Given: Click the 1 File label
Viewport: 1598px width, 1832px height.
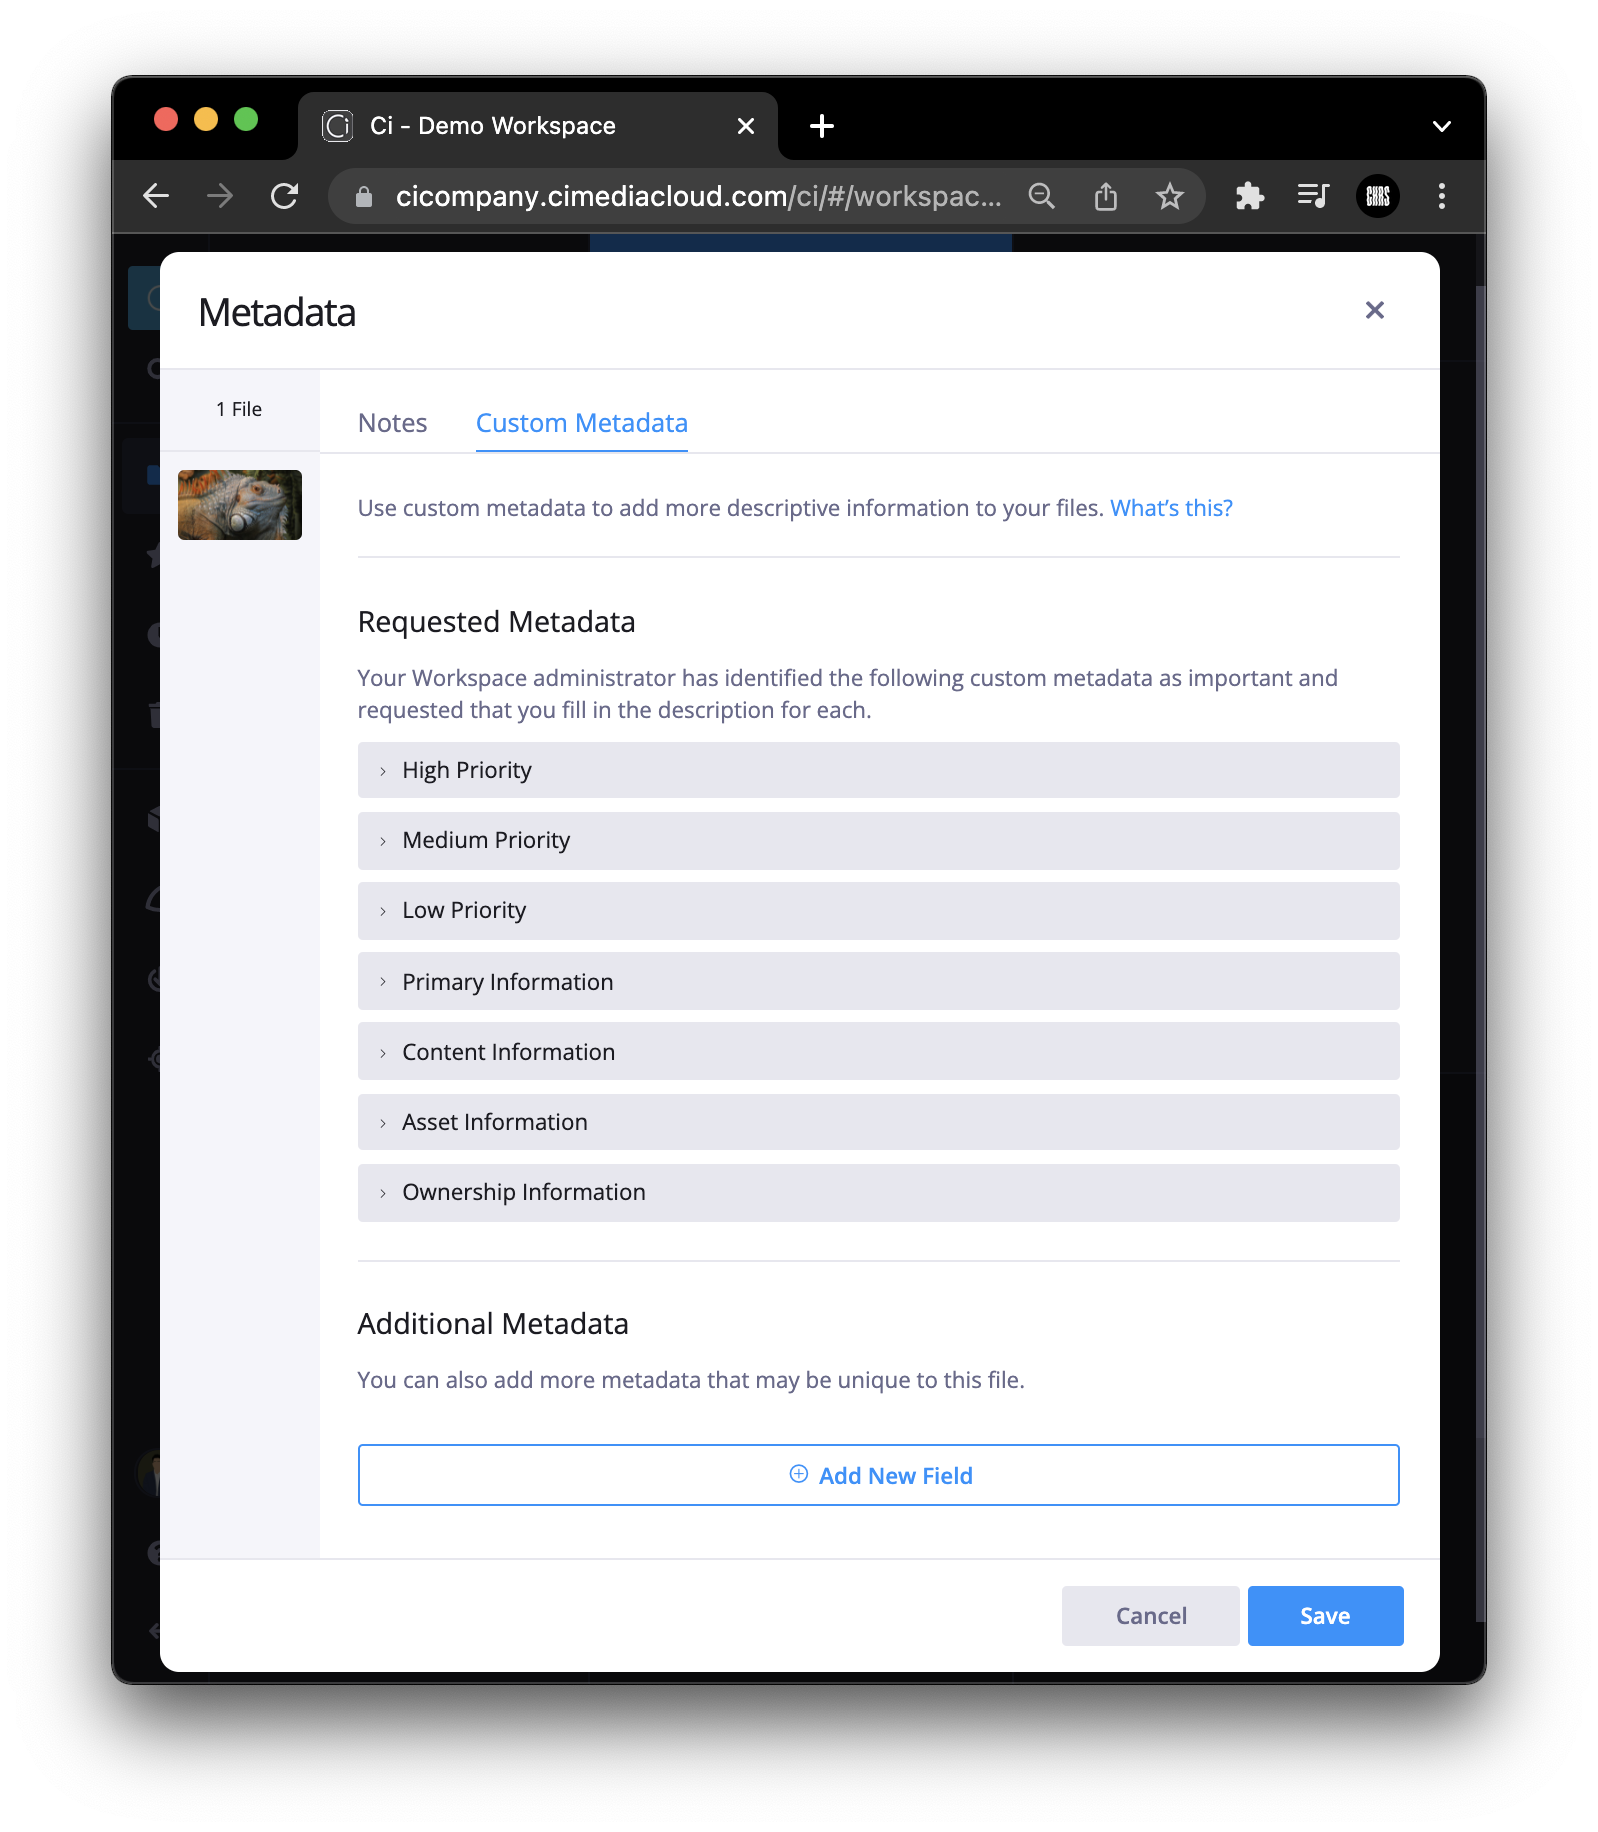Looking at the screenshot, I should 239,409.
